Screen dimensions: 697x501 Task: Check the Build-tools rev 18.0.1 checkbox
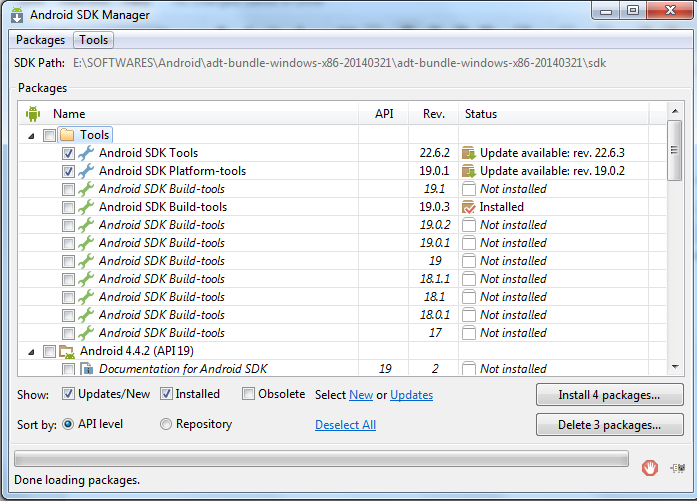point(68,315)
